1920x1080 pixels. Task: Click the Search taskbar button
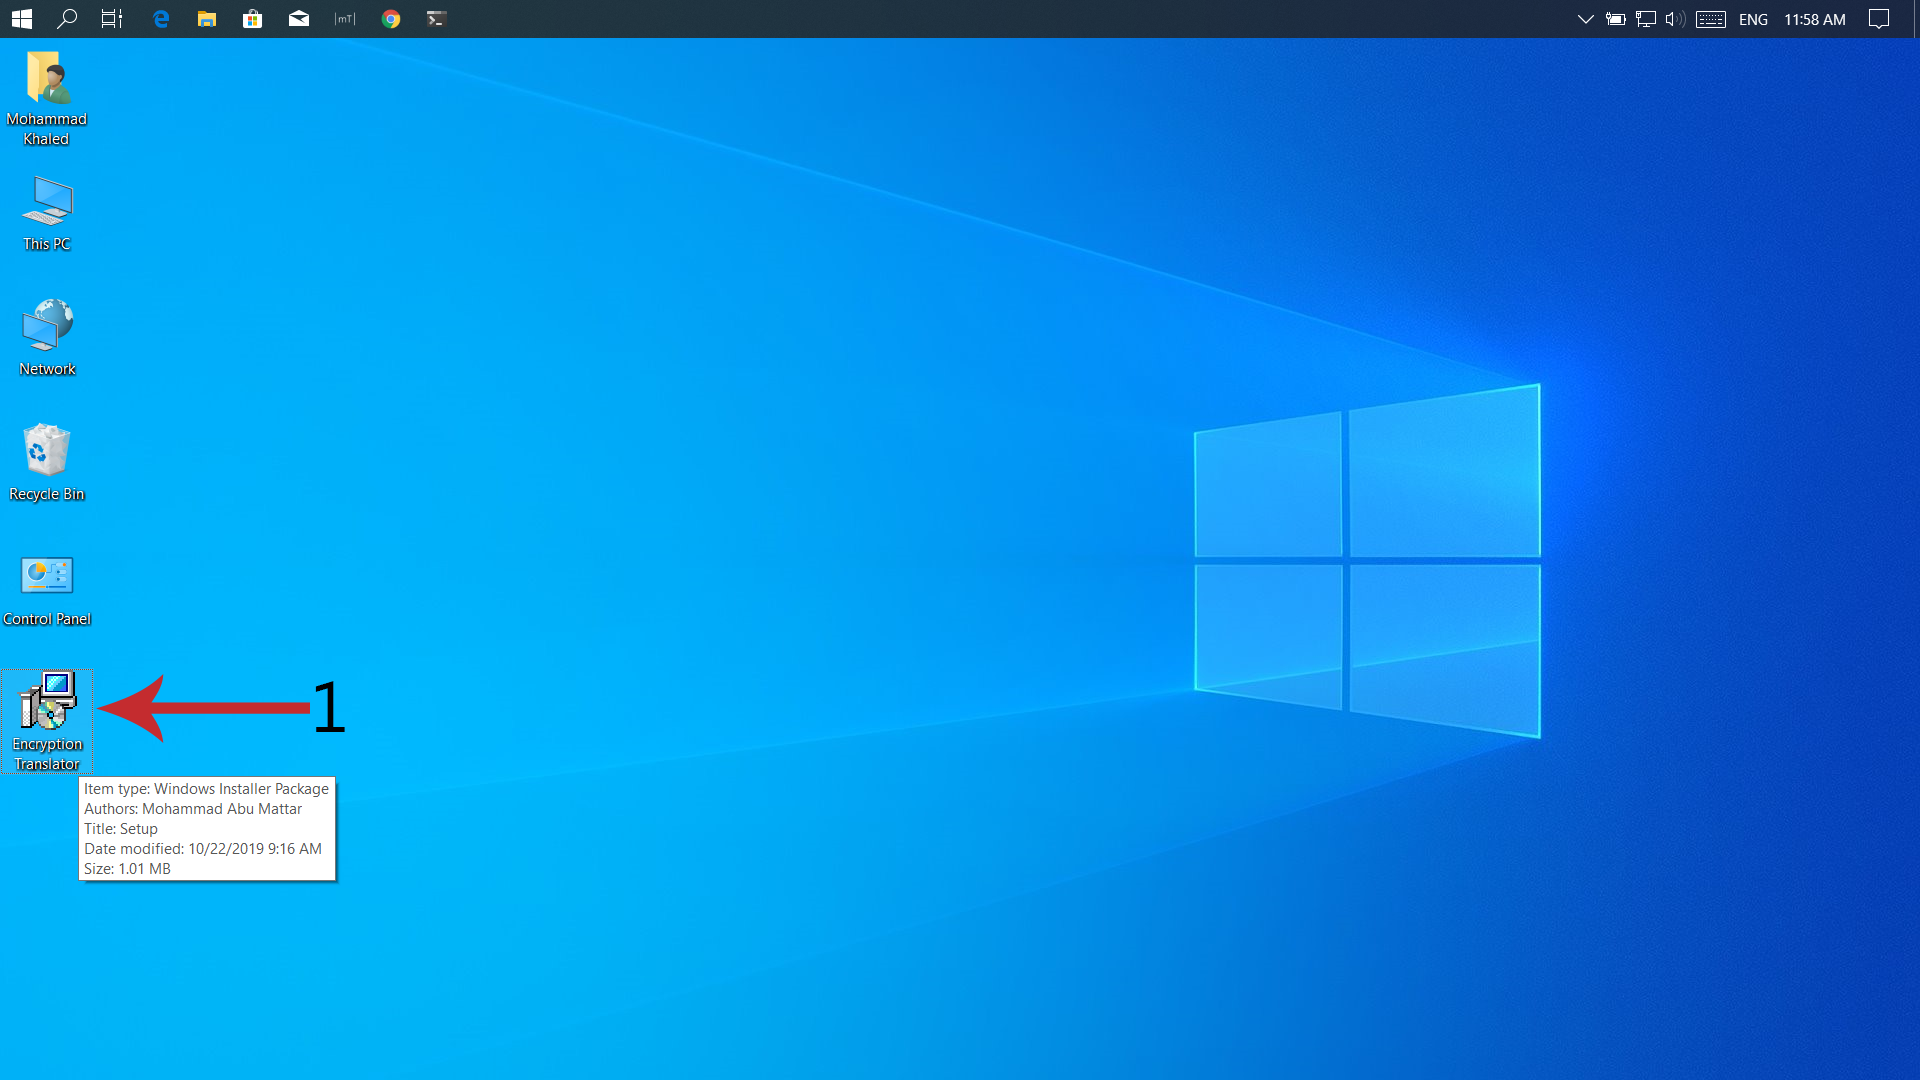point(66,18)
